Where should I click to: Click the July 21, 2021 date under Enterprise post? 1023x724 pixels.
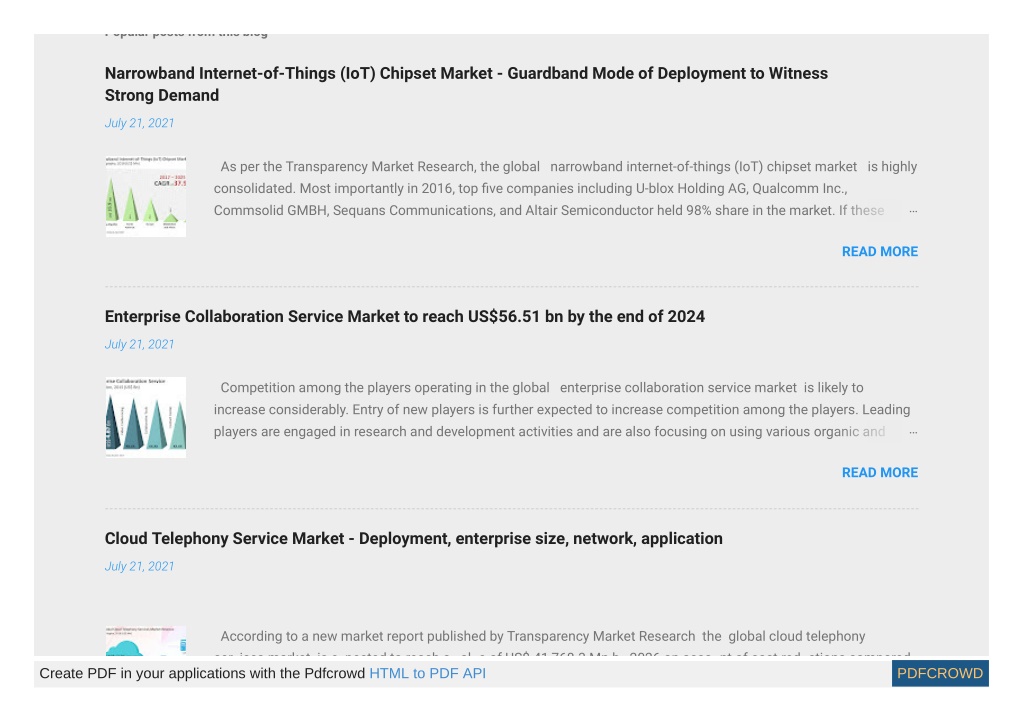coord(140,344)
